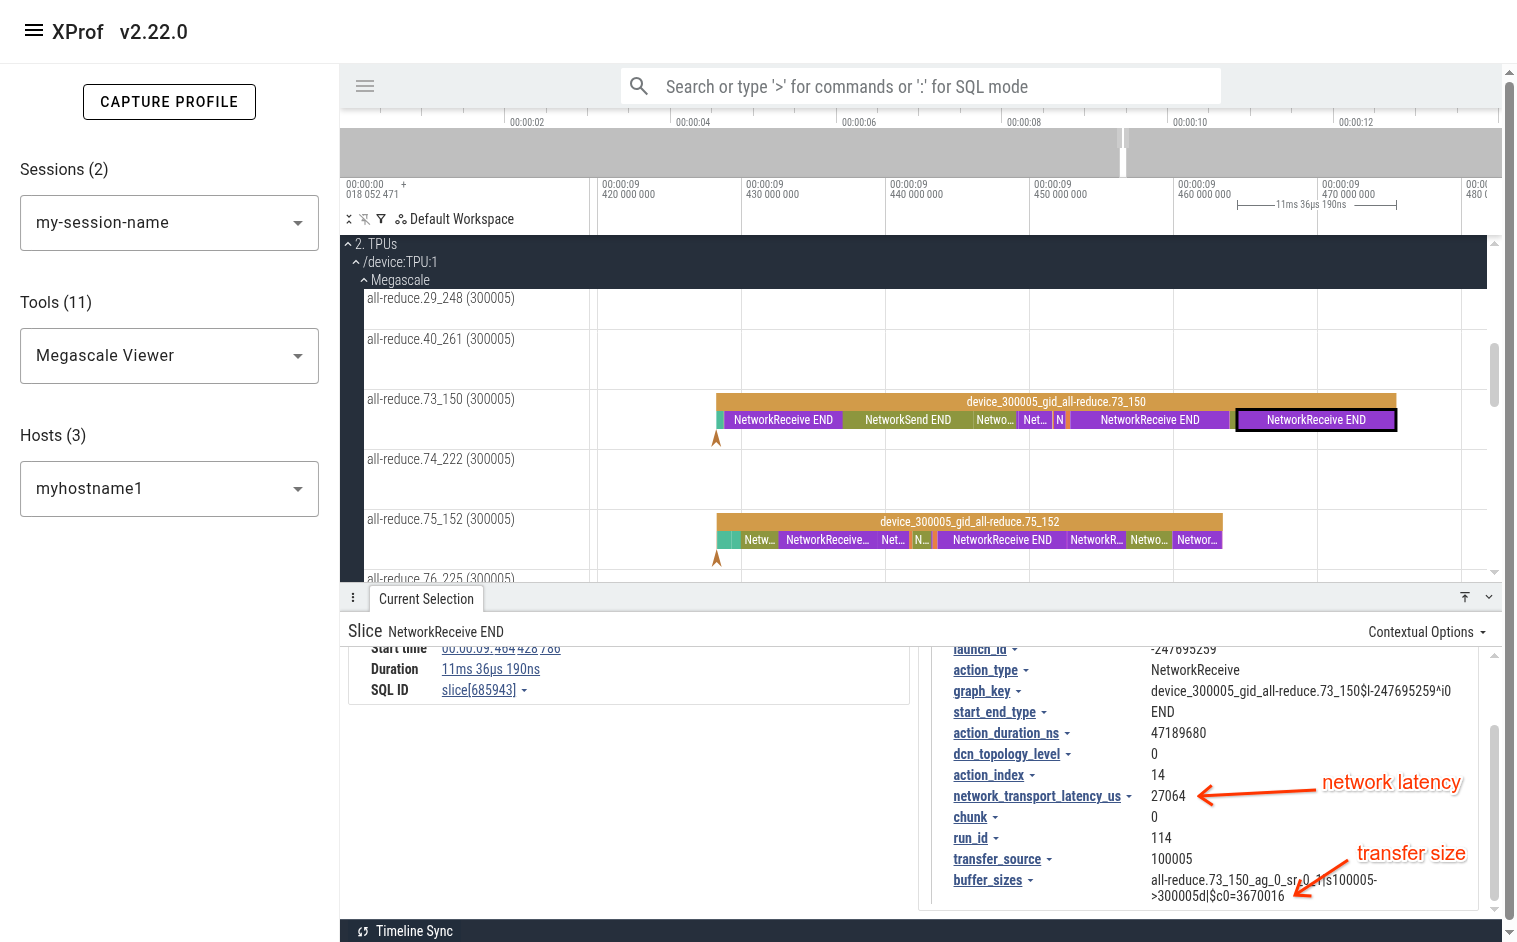The width and height of the screenshot is (1517, 942).
Task: Click the CAPTURE PROFILE button
Action: [169, 101]
